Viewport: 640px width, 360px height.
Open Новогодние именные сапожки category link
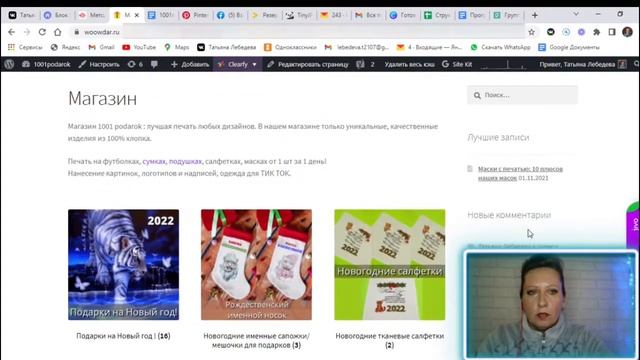coord(256,340)
